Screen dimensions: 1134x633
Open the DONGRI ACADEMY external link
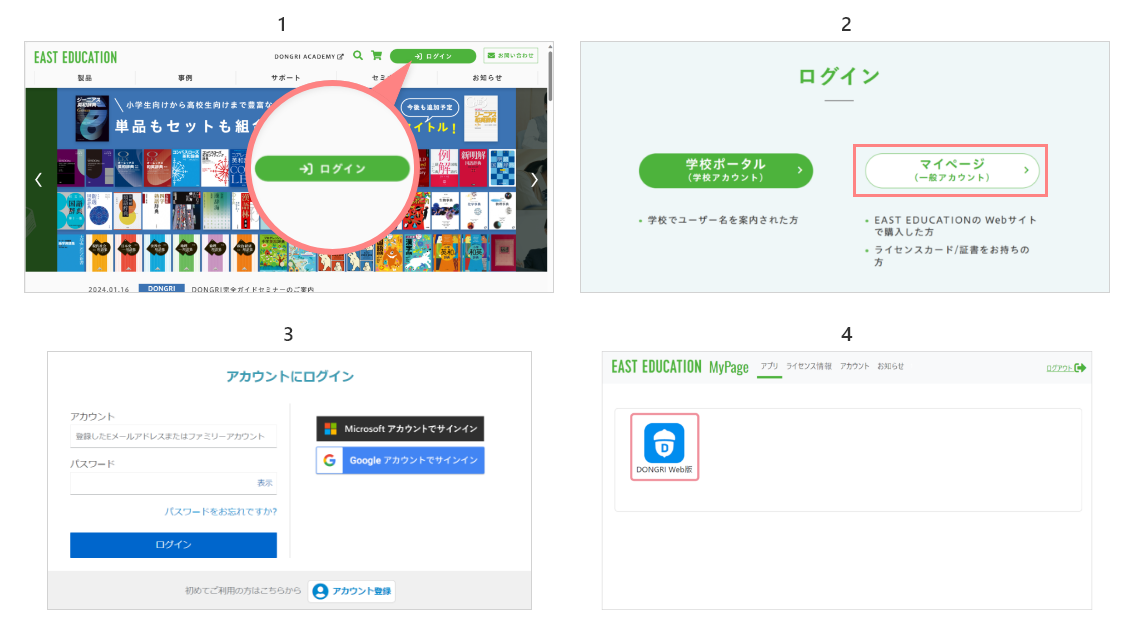(x=309, y=56)
